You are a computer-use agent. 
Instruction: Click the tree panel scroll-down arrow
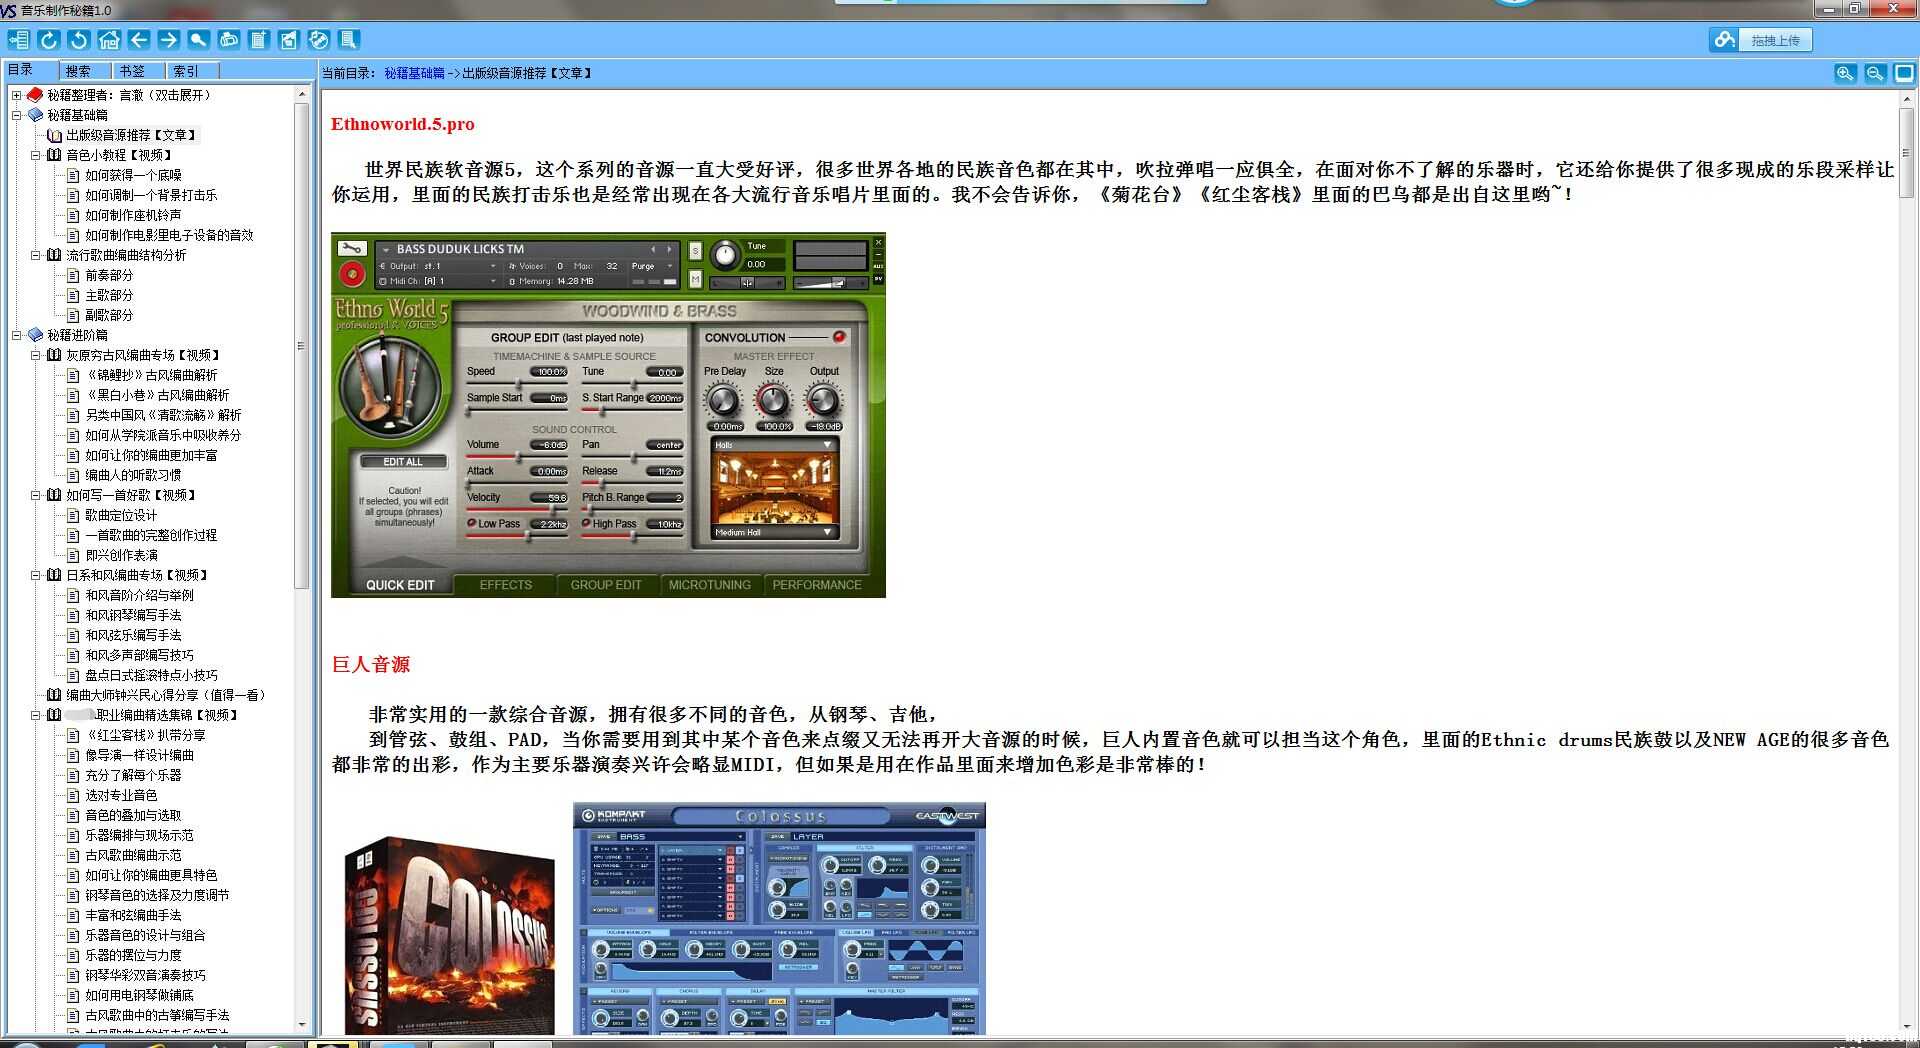pos(302,1025)
